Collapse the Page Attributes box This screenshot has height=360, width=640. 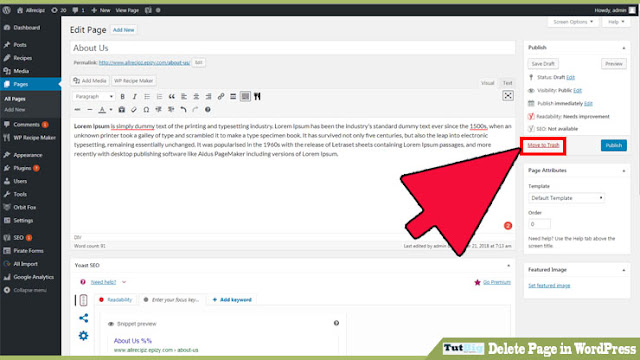click(x=624, y=171)
